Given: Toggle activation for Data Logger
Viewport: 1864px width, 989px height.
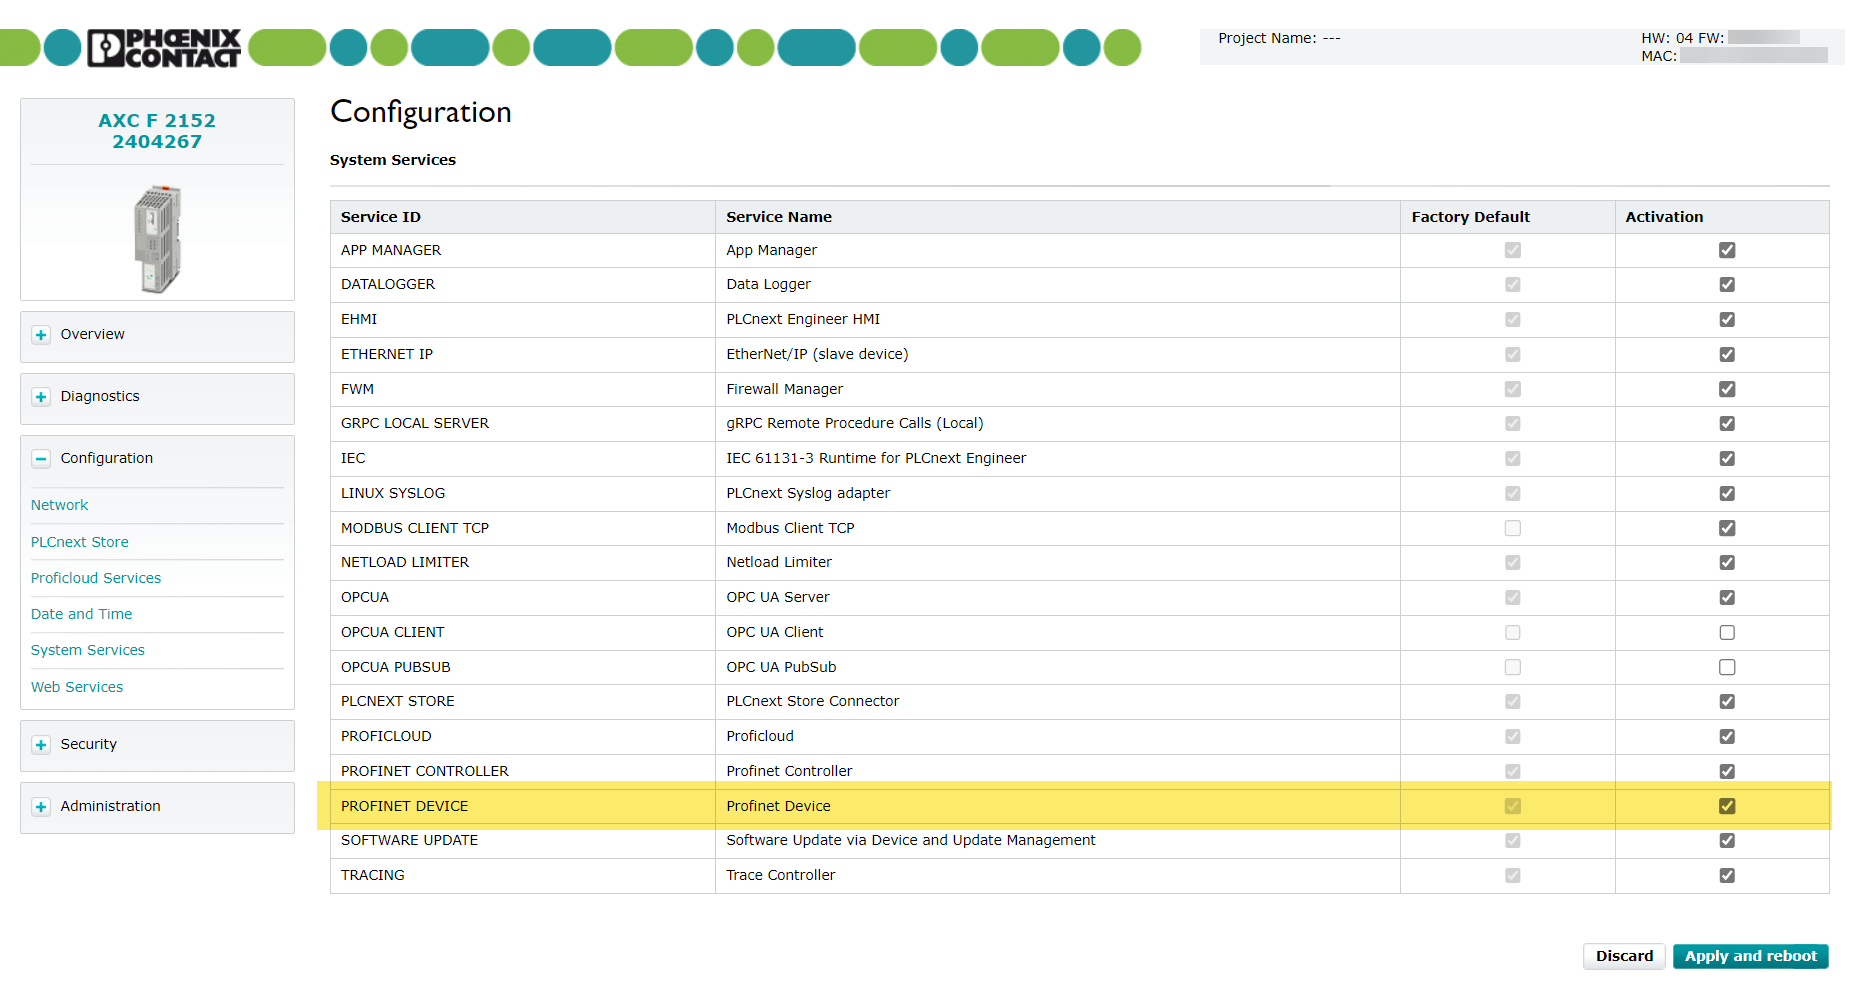Looking at the screenshot, I should click(x=1727, y=285).
